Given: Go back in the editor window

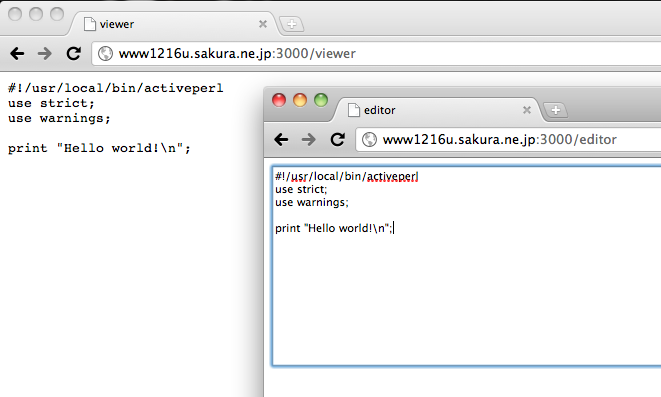Looking at the screenshot, I should (281, 139).
